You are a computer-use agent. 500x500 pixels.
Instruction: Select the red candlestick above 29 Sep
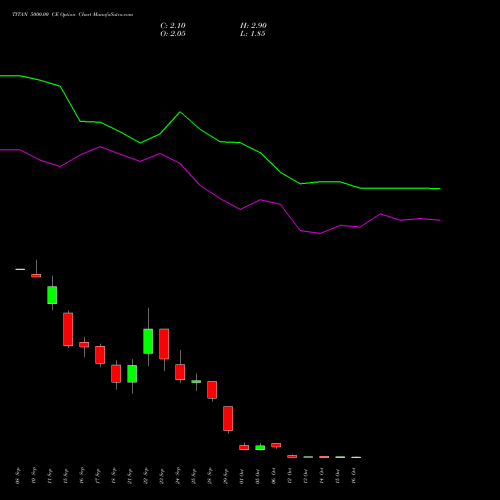pos(228,418)
